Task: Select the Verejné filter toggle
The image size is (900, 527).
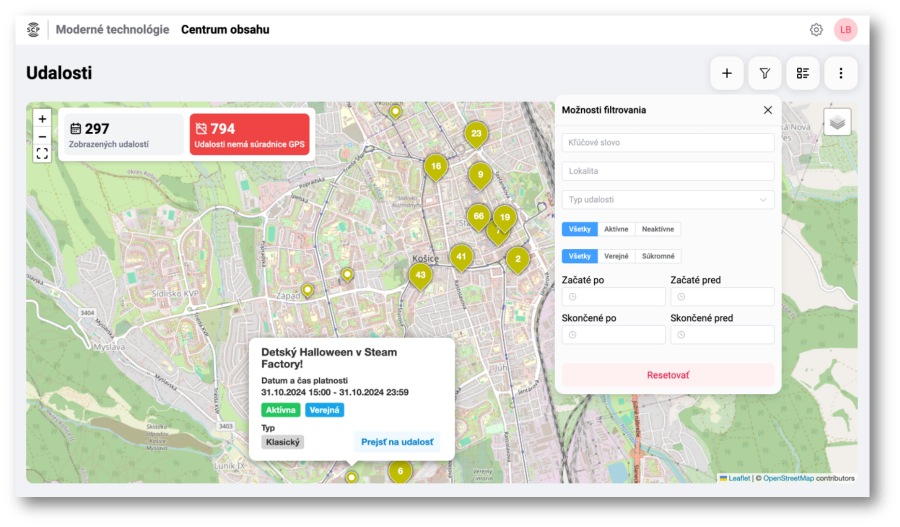Action: 616,256
